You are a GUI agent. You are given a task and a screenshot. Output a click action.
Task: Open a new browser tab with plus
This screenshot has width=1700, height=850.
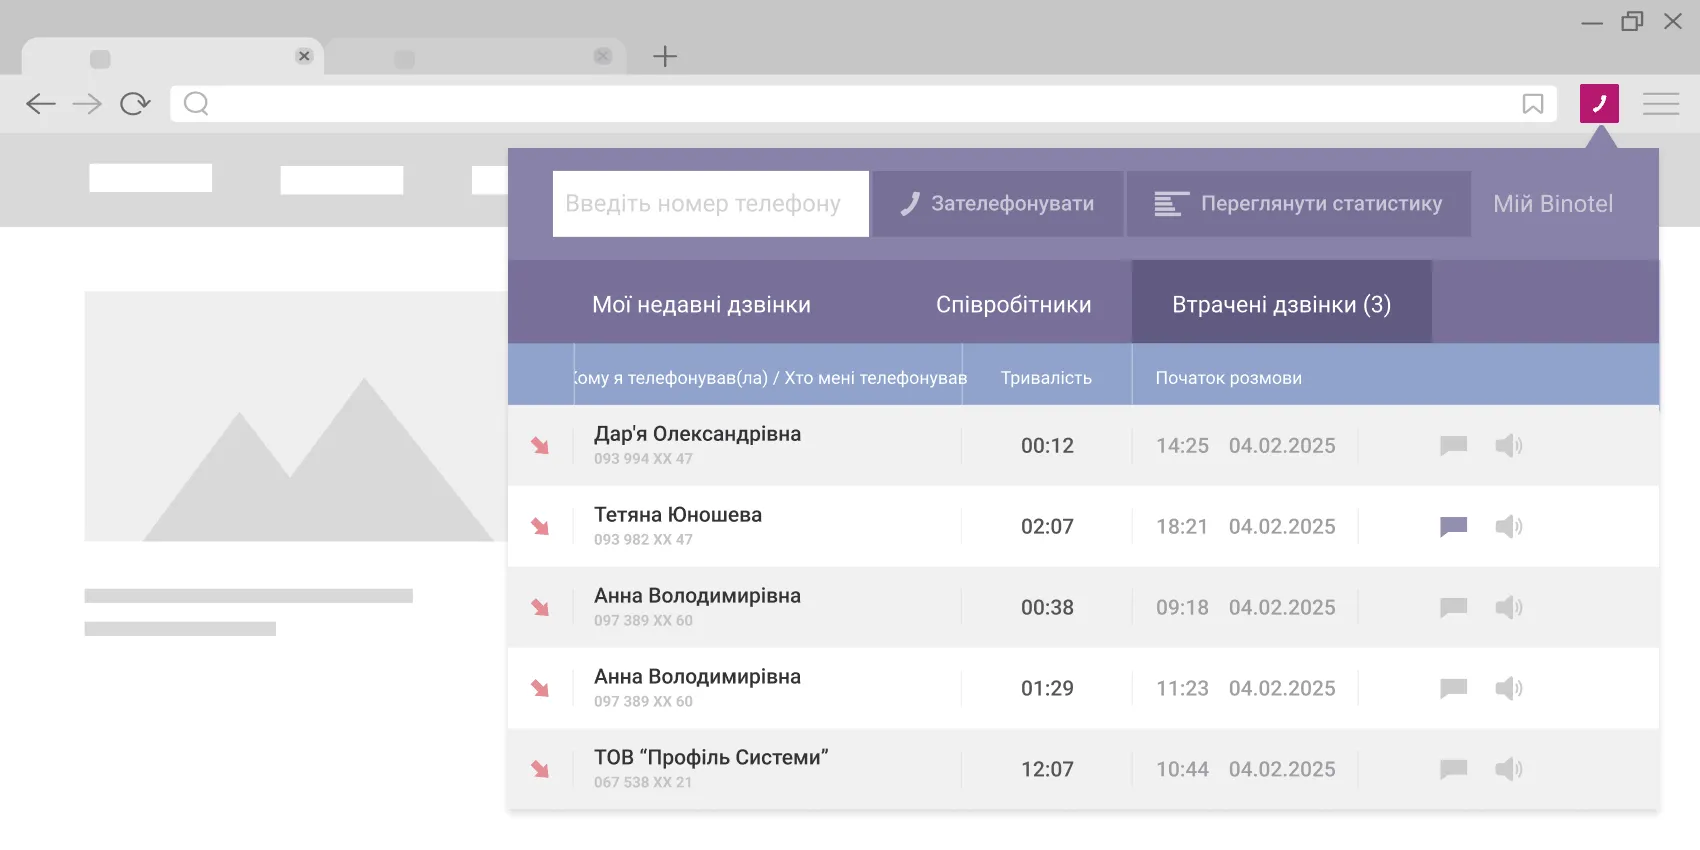pos(665,57)
